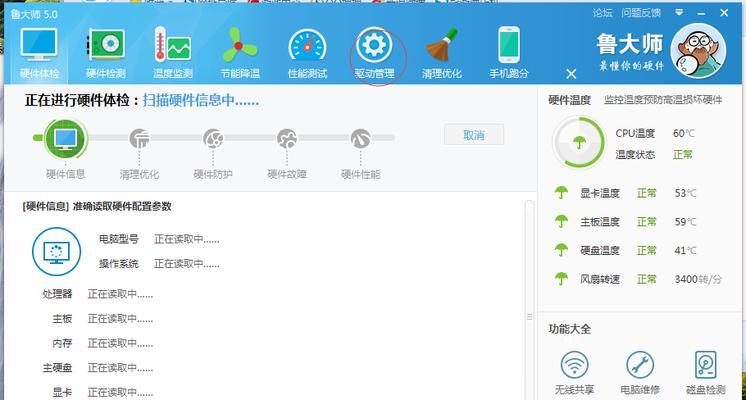This screenshot has width=746, height=400.
Task: Click the 硬件信息 step icon
Action: click(x=65, y=138)
